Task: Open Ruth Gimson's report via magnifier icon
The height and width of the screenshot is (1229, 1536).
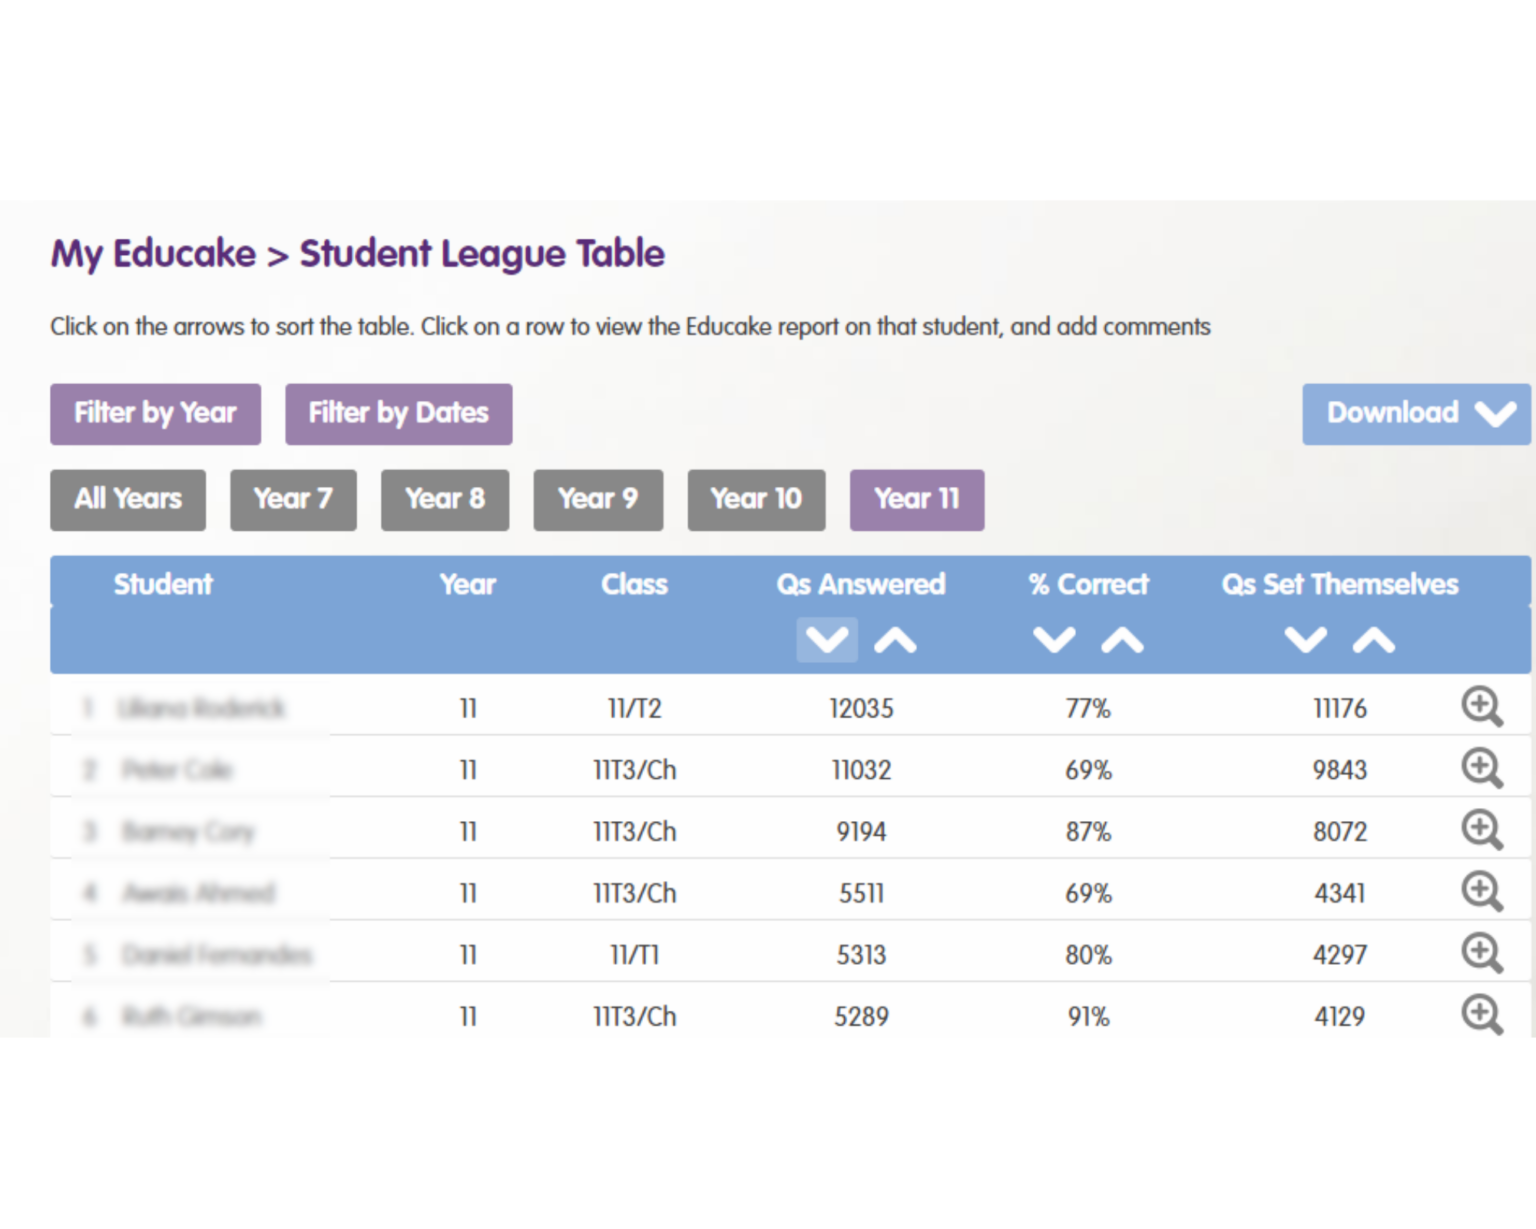Action: coord(1481,1016)
